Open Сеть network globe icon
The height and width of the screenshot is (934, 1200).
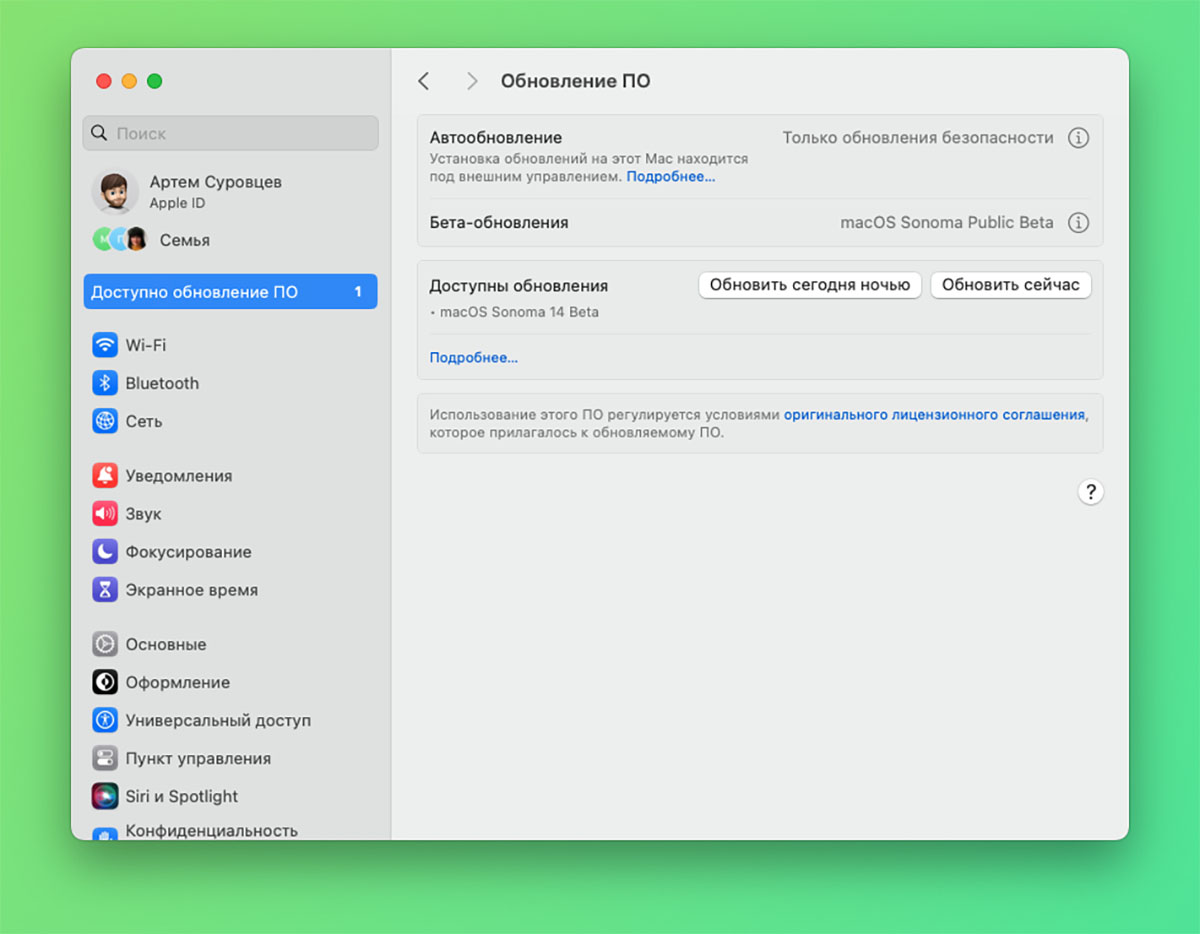(105, 421)
